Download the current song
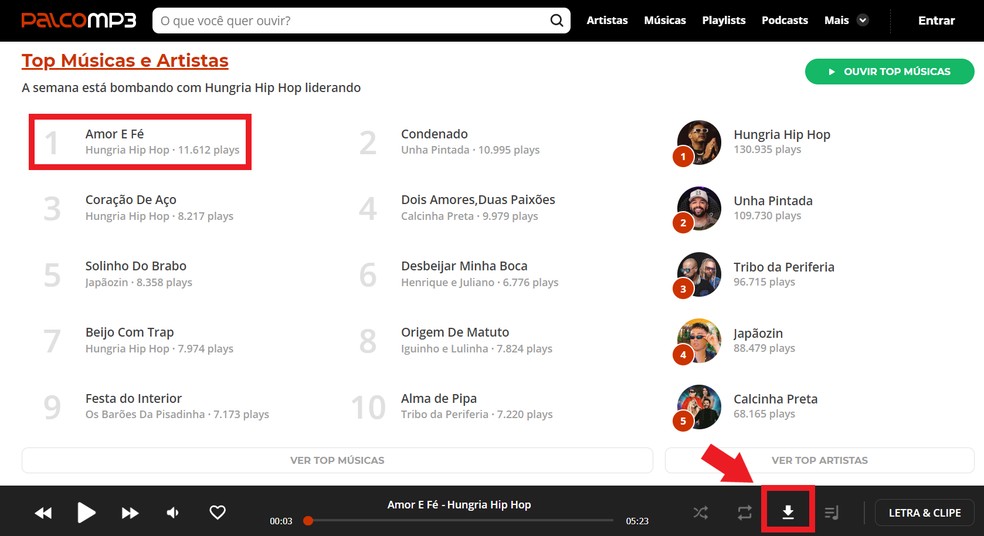 point(788,513)
